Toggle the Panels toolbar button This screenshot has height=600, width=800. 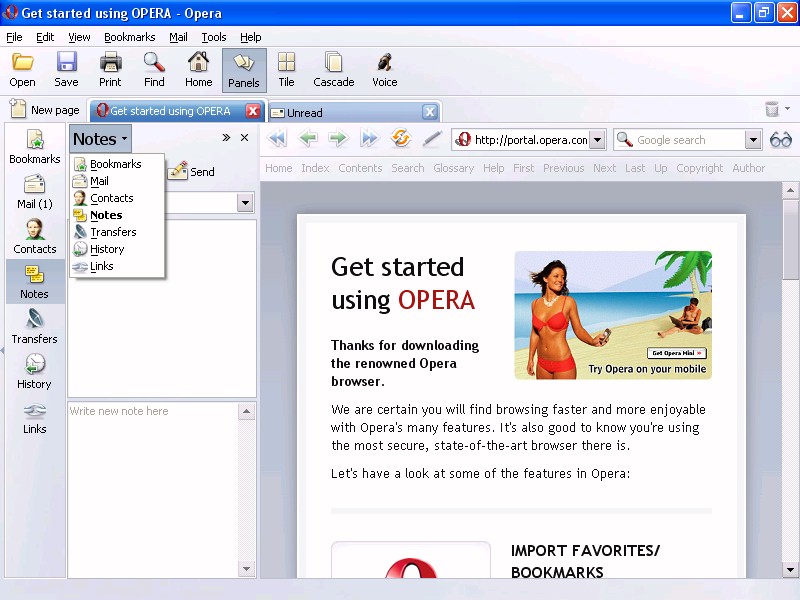(244, 70)
